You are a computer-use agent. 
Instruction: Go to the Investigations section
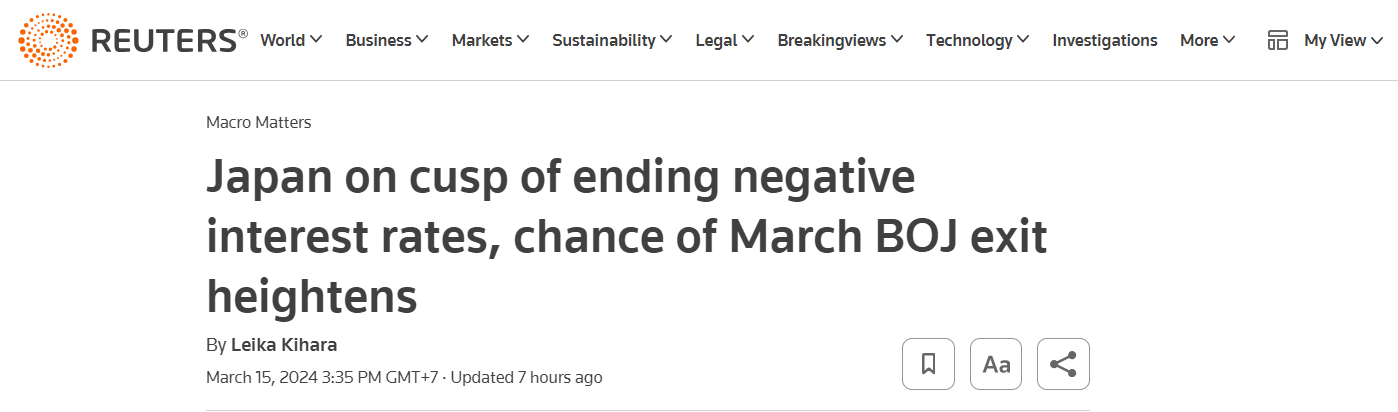(x=1105, y=40)
